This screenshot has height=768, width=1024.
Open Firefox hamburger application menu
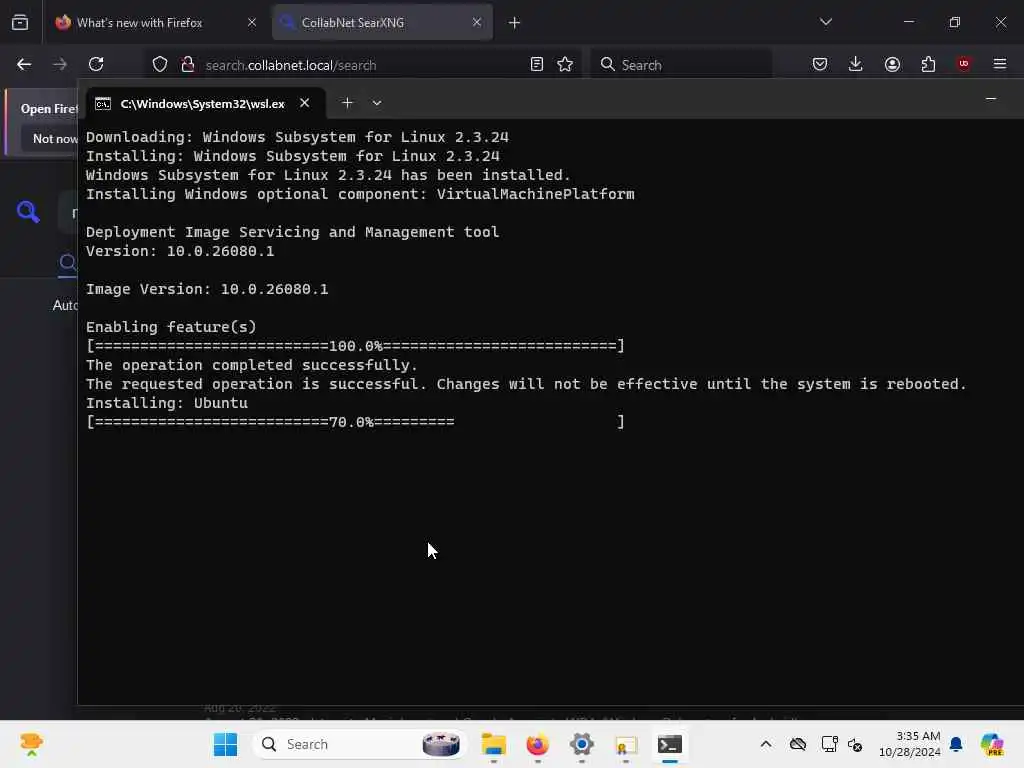[999, 64]
